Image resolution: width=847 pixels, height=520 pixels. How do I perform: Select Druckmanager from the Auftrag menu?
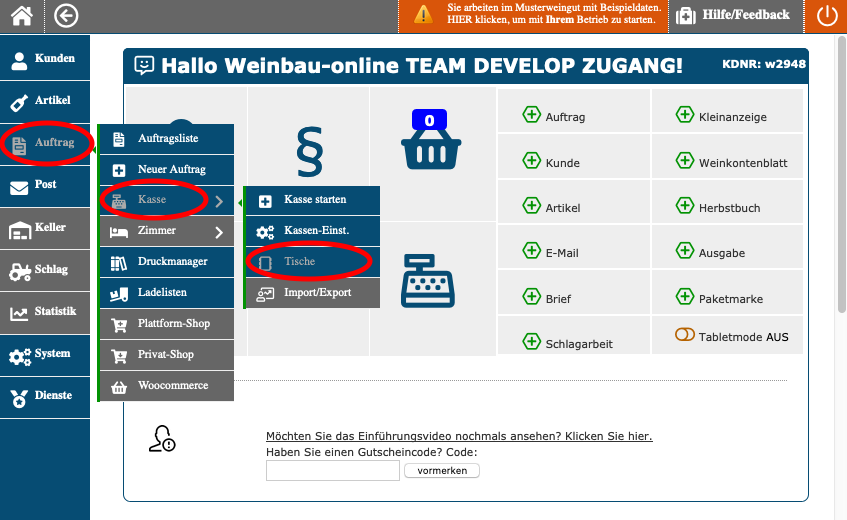click(x=172, y=262)
